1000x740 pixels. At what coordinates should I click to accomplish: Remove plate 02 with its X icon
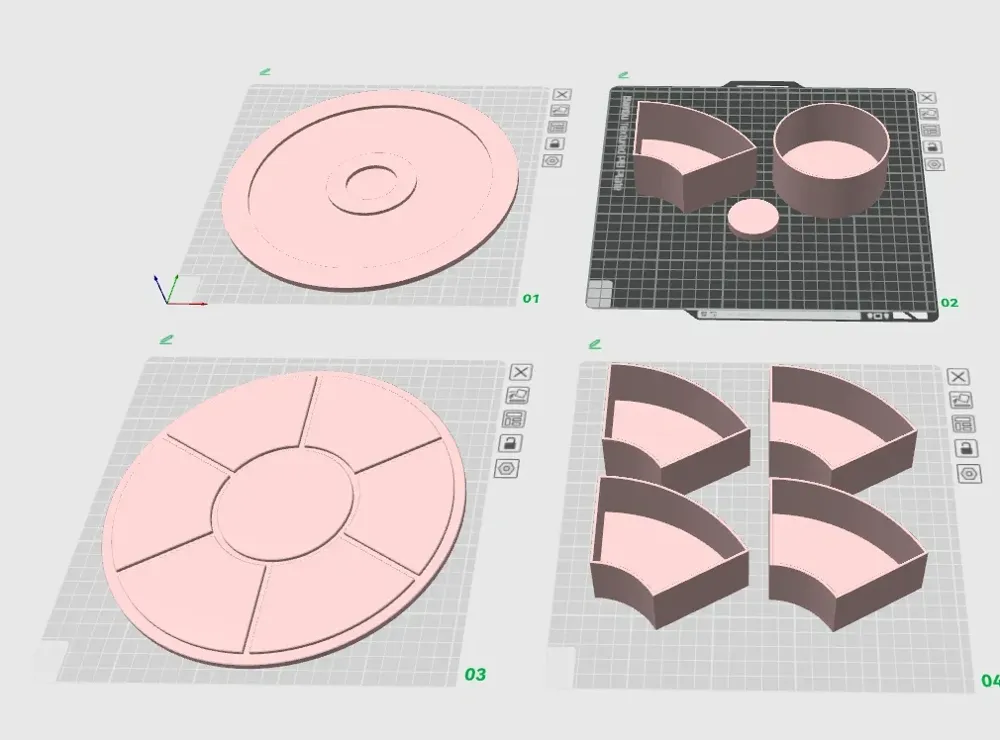tap(927, 98)
